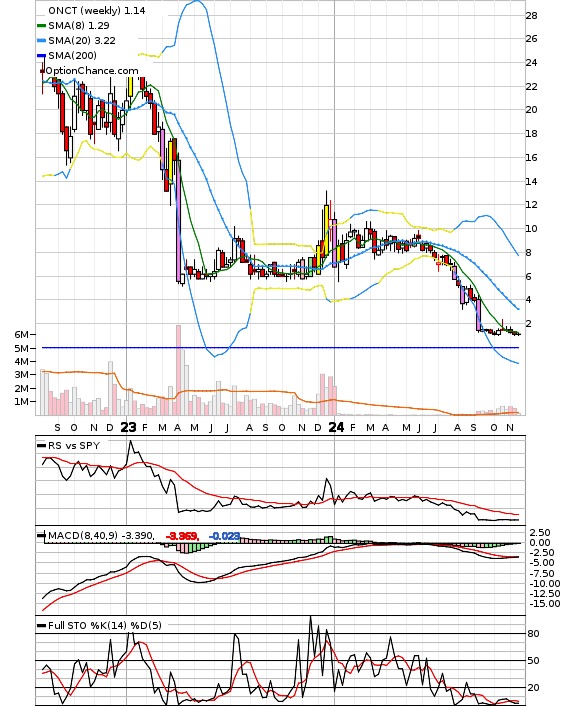Click the 80 level stochastic axis label
Screen dimensions: 566x706
click(x=533, y=634)
